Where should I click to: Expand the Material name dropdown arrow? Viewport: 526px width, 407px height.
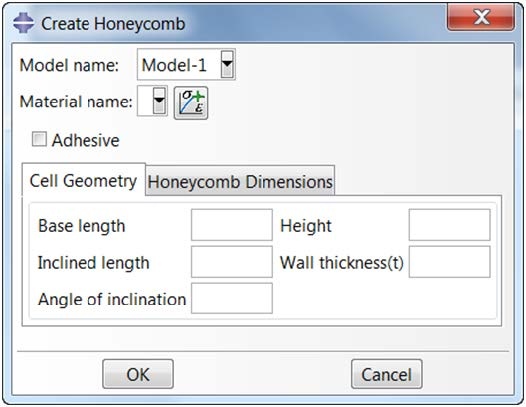click(x=159, y=101)
